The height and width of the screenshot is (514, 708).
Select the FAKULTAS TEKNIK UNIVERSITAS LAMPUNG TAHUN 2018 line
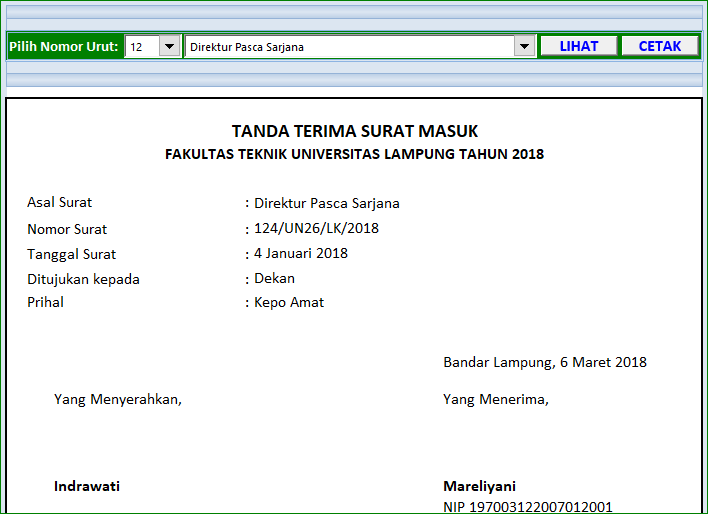click(354, 154)
